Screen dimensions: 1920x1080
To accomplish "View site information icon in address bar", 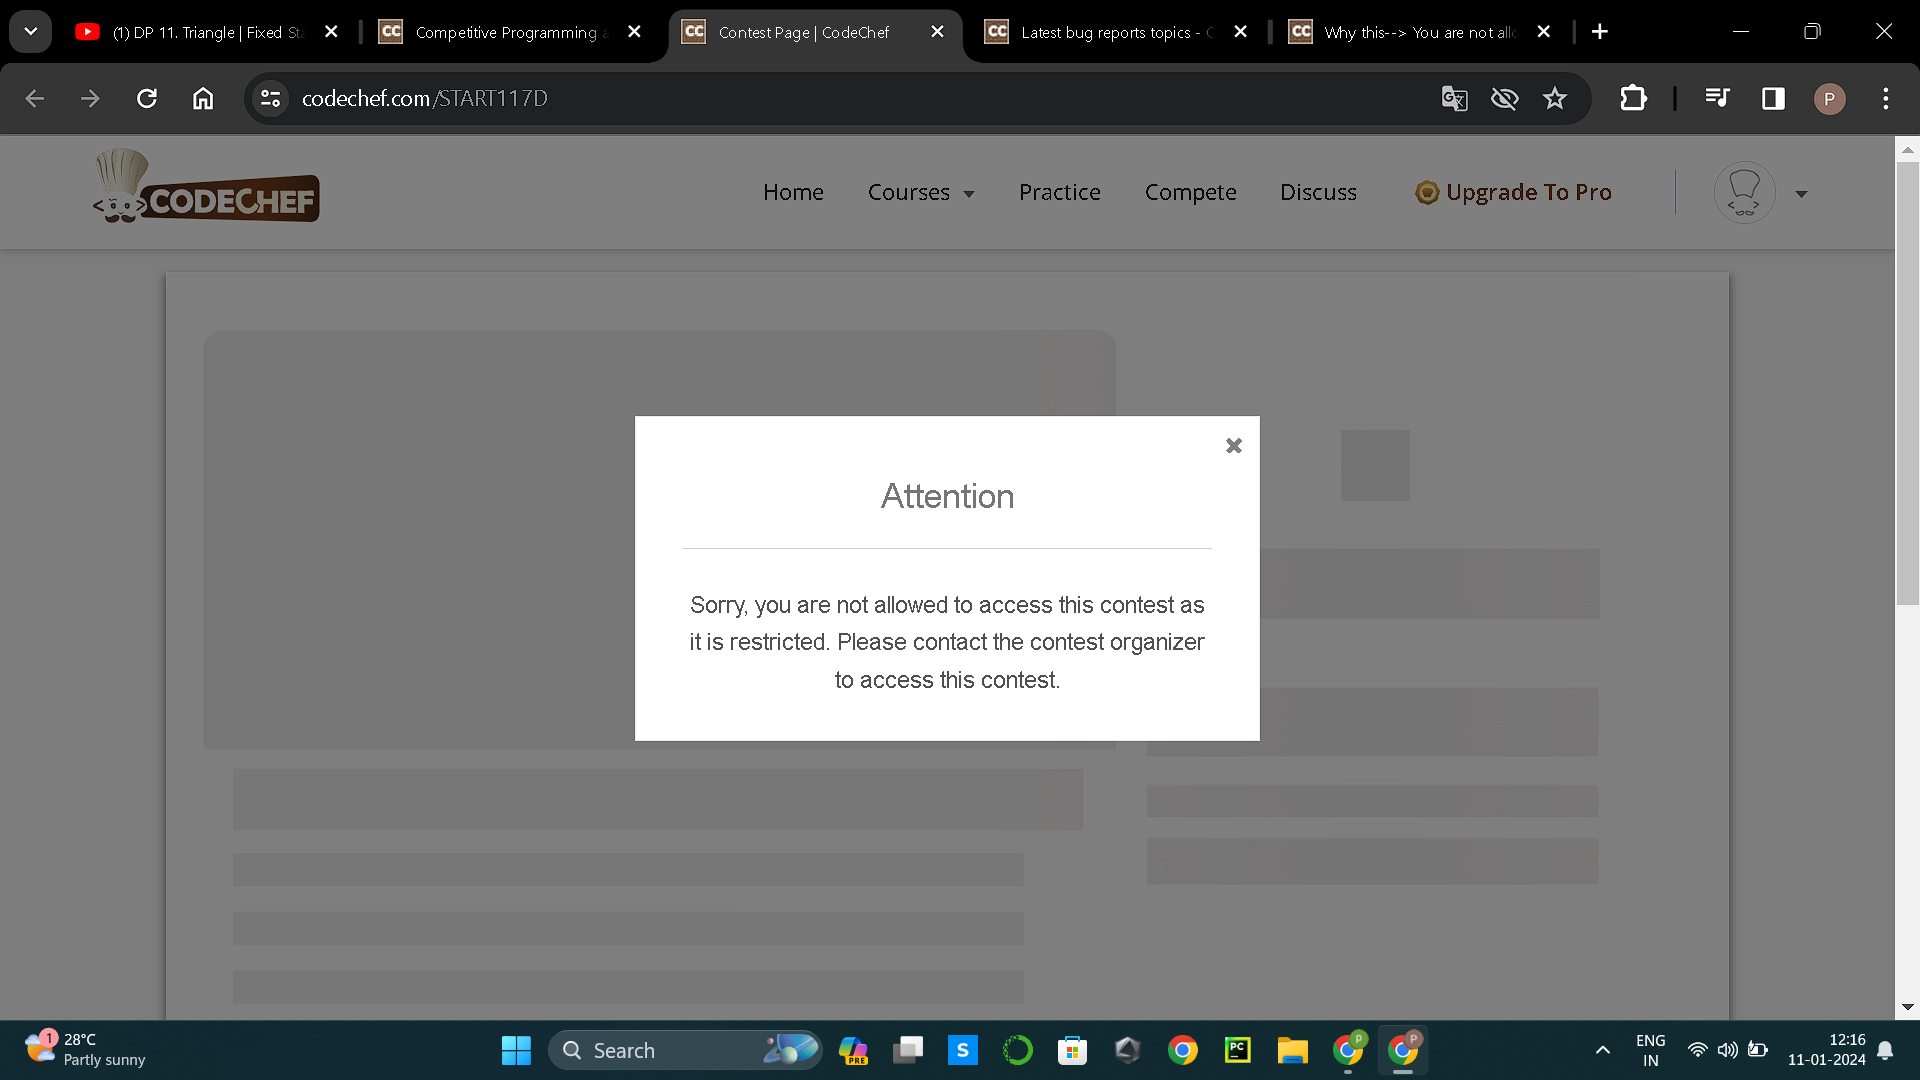I will [x=270, y=98].
